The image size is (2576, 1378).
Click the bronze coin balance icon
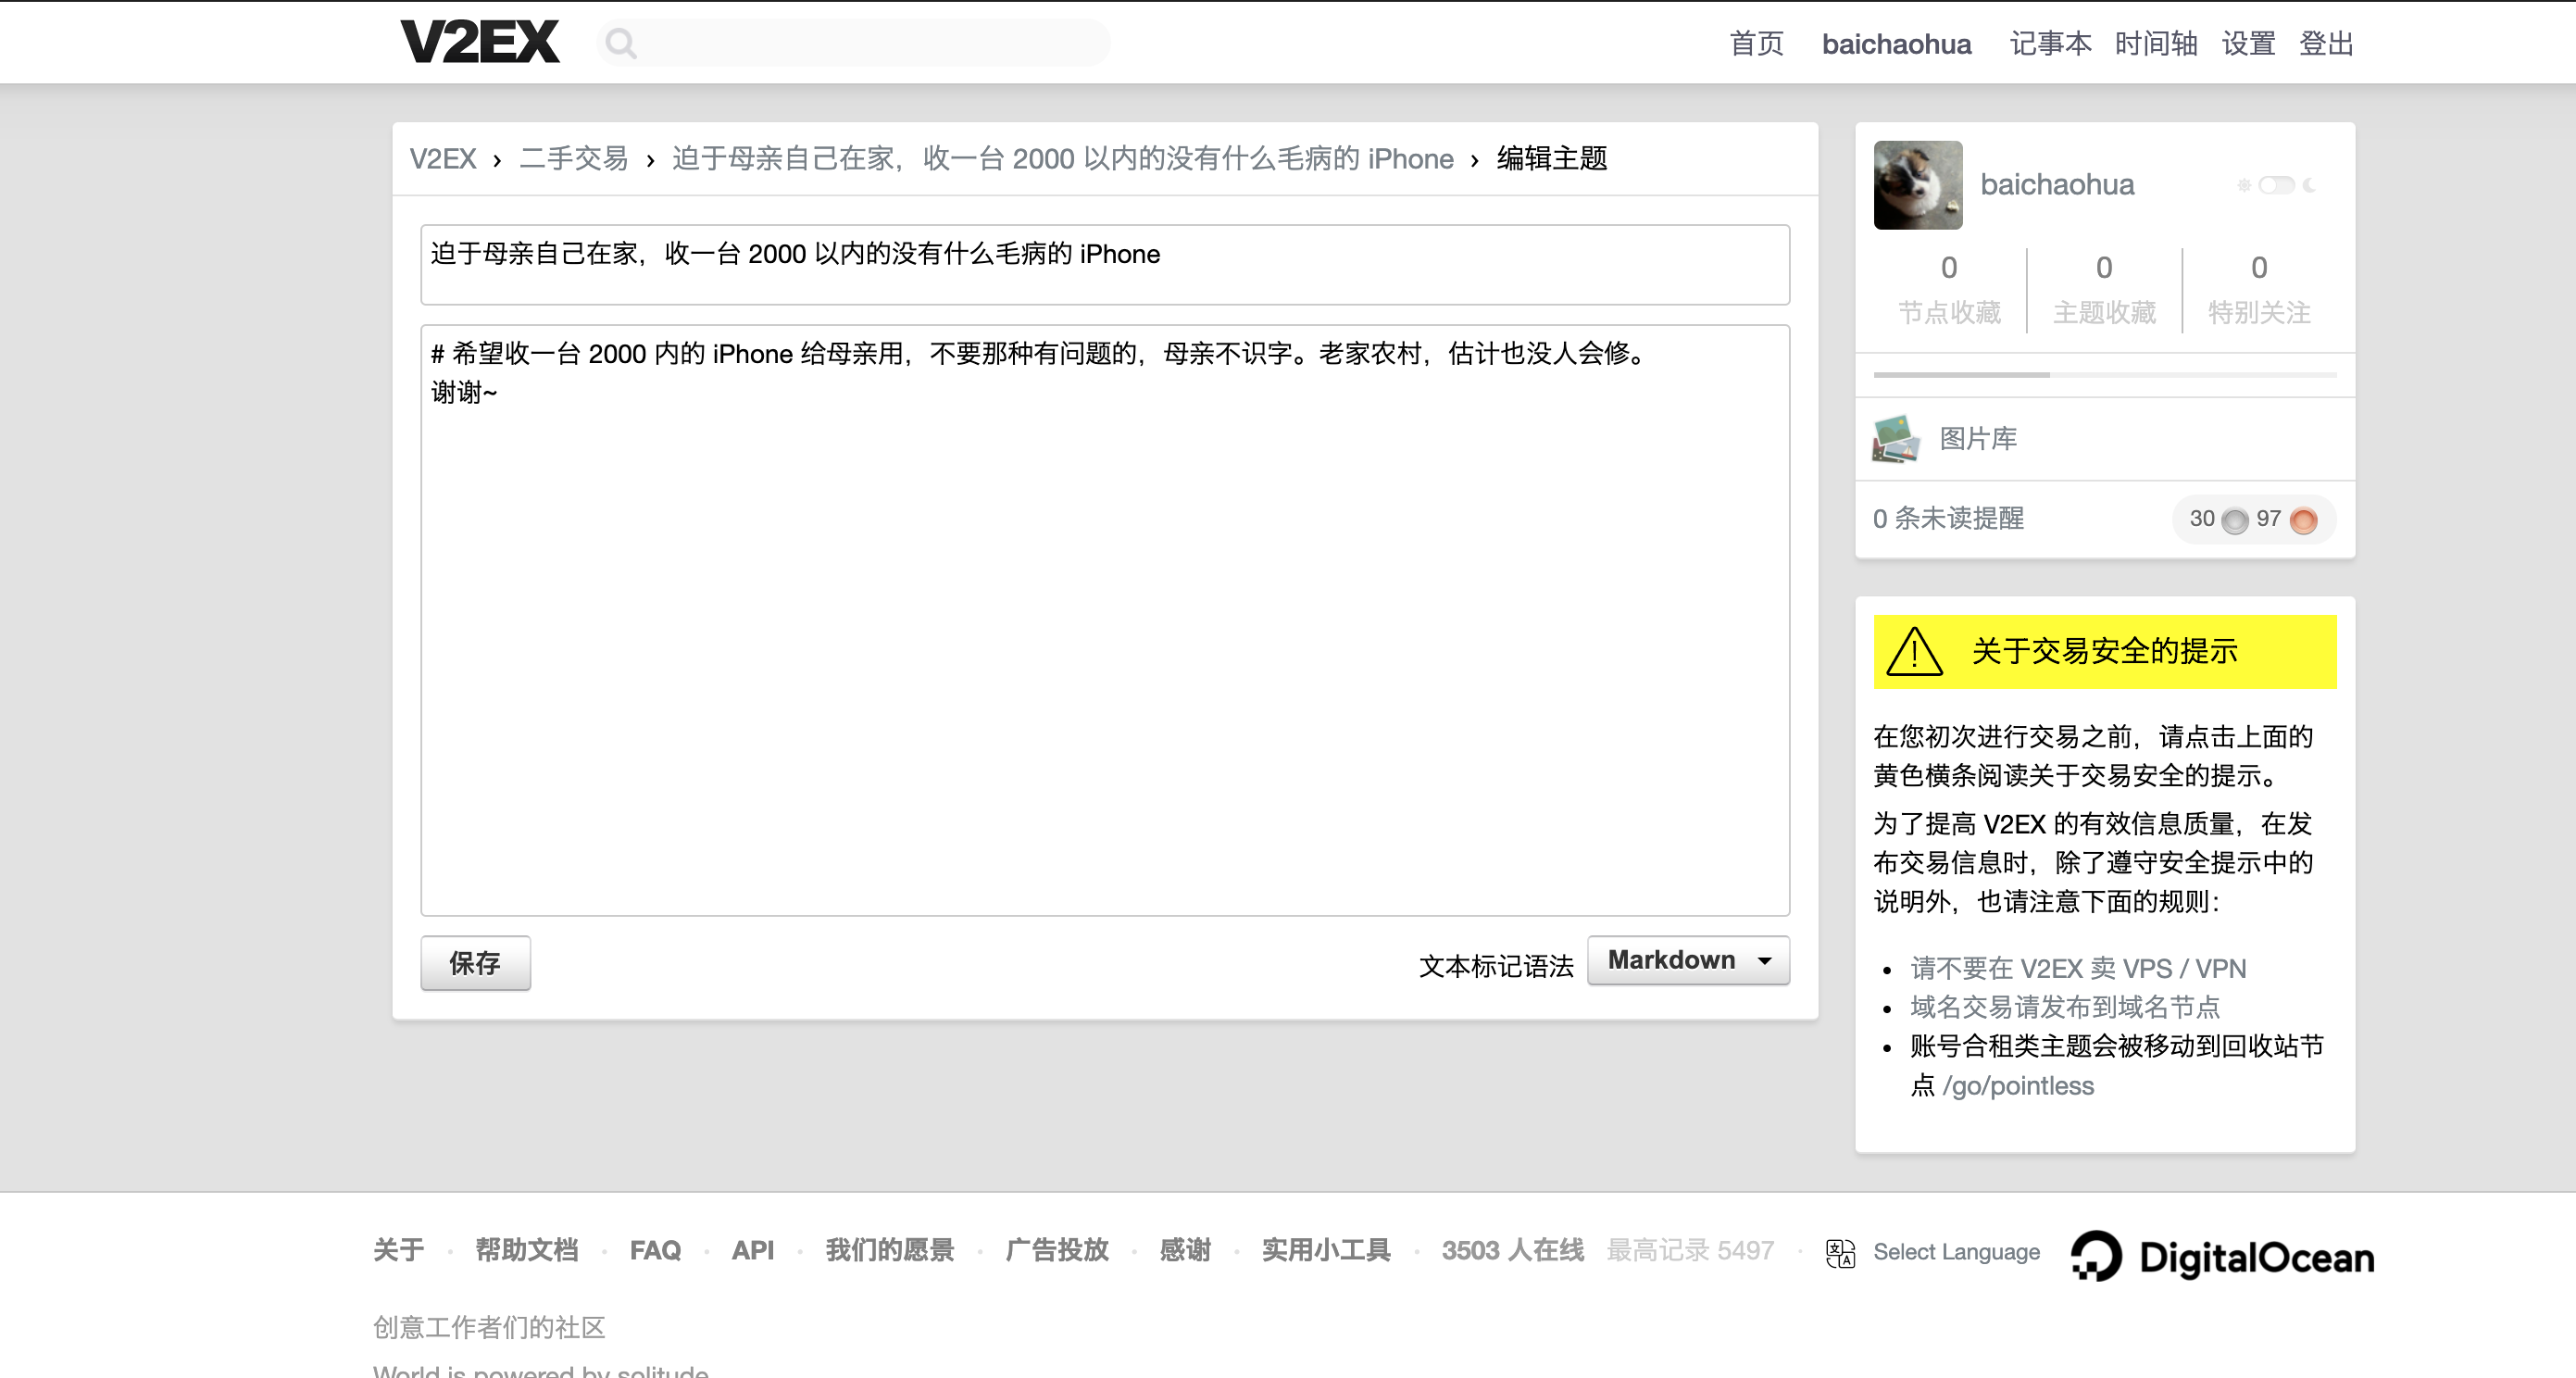(2303, 520)
